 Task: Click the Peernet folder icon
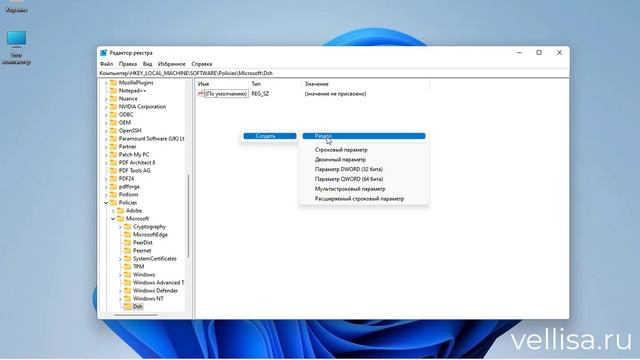click(128, 251)
